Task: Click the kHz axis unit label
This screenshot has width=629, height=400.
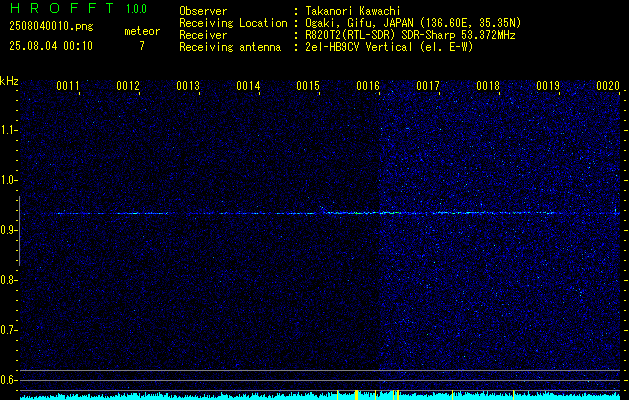Action: pos(9,81)
